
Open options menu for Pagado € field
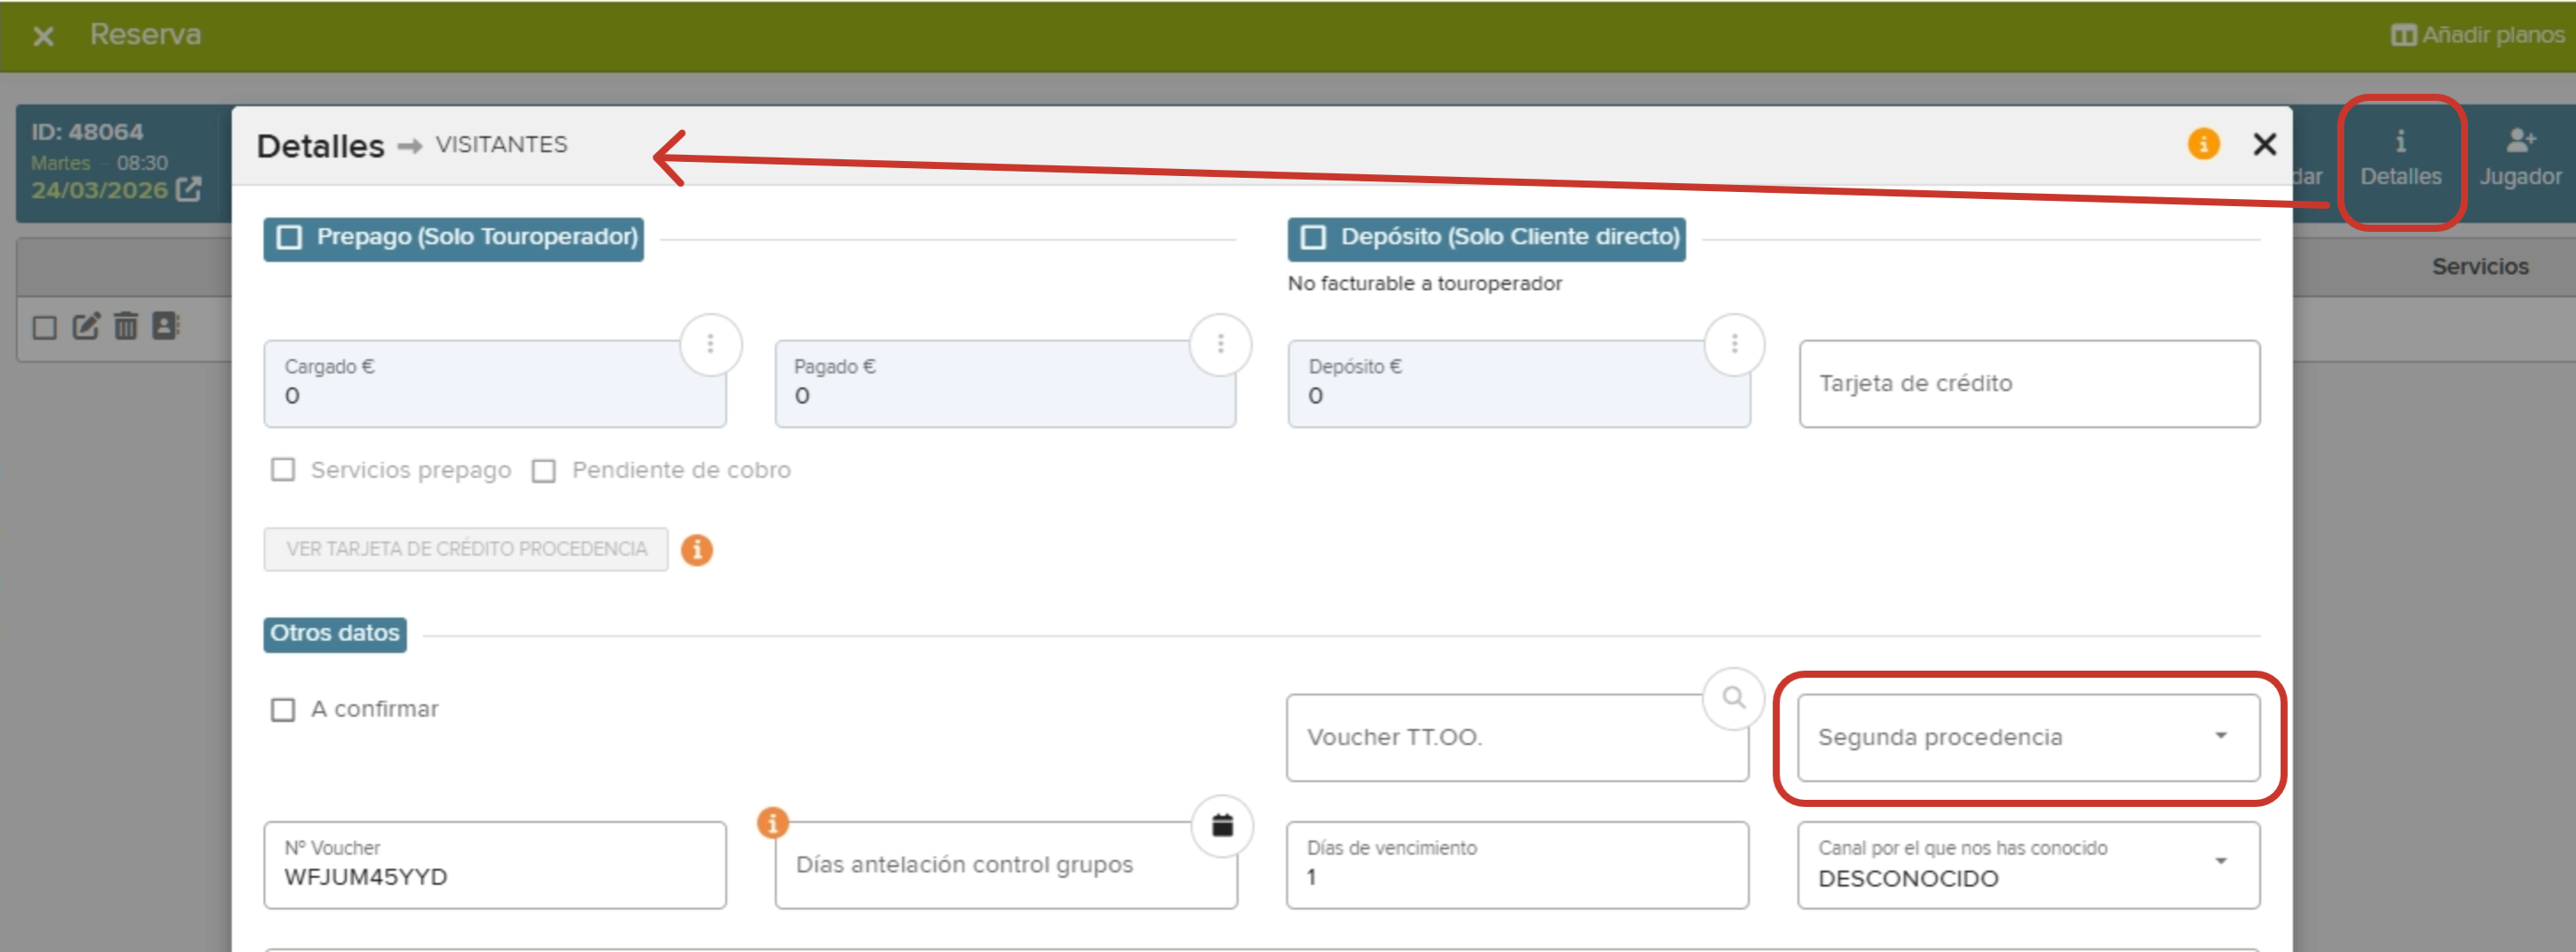coord(1220,344)
